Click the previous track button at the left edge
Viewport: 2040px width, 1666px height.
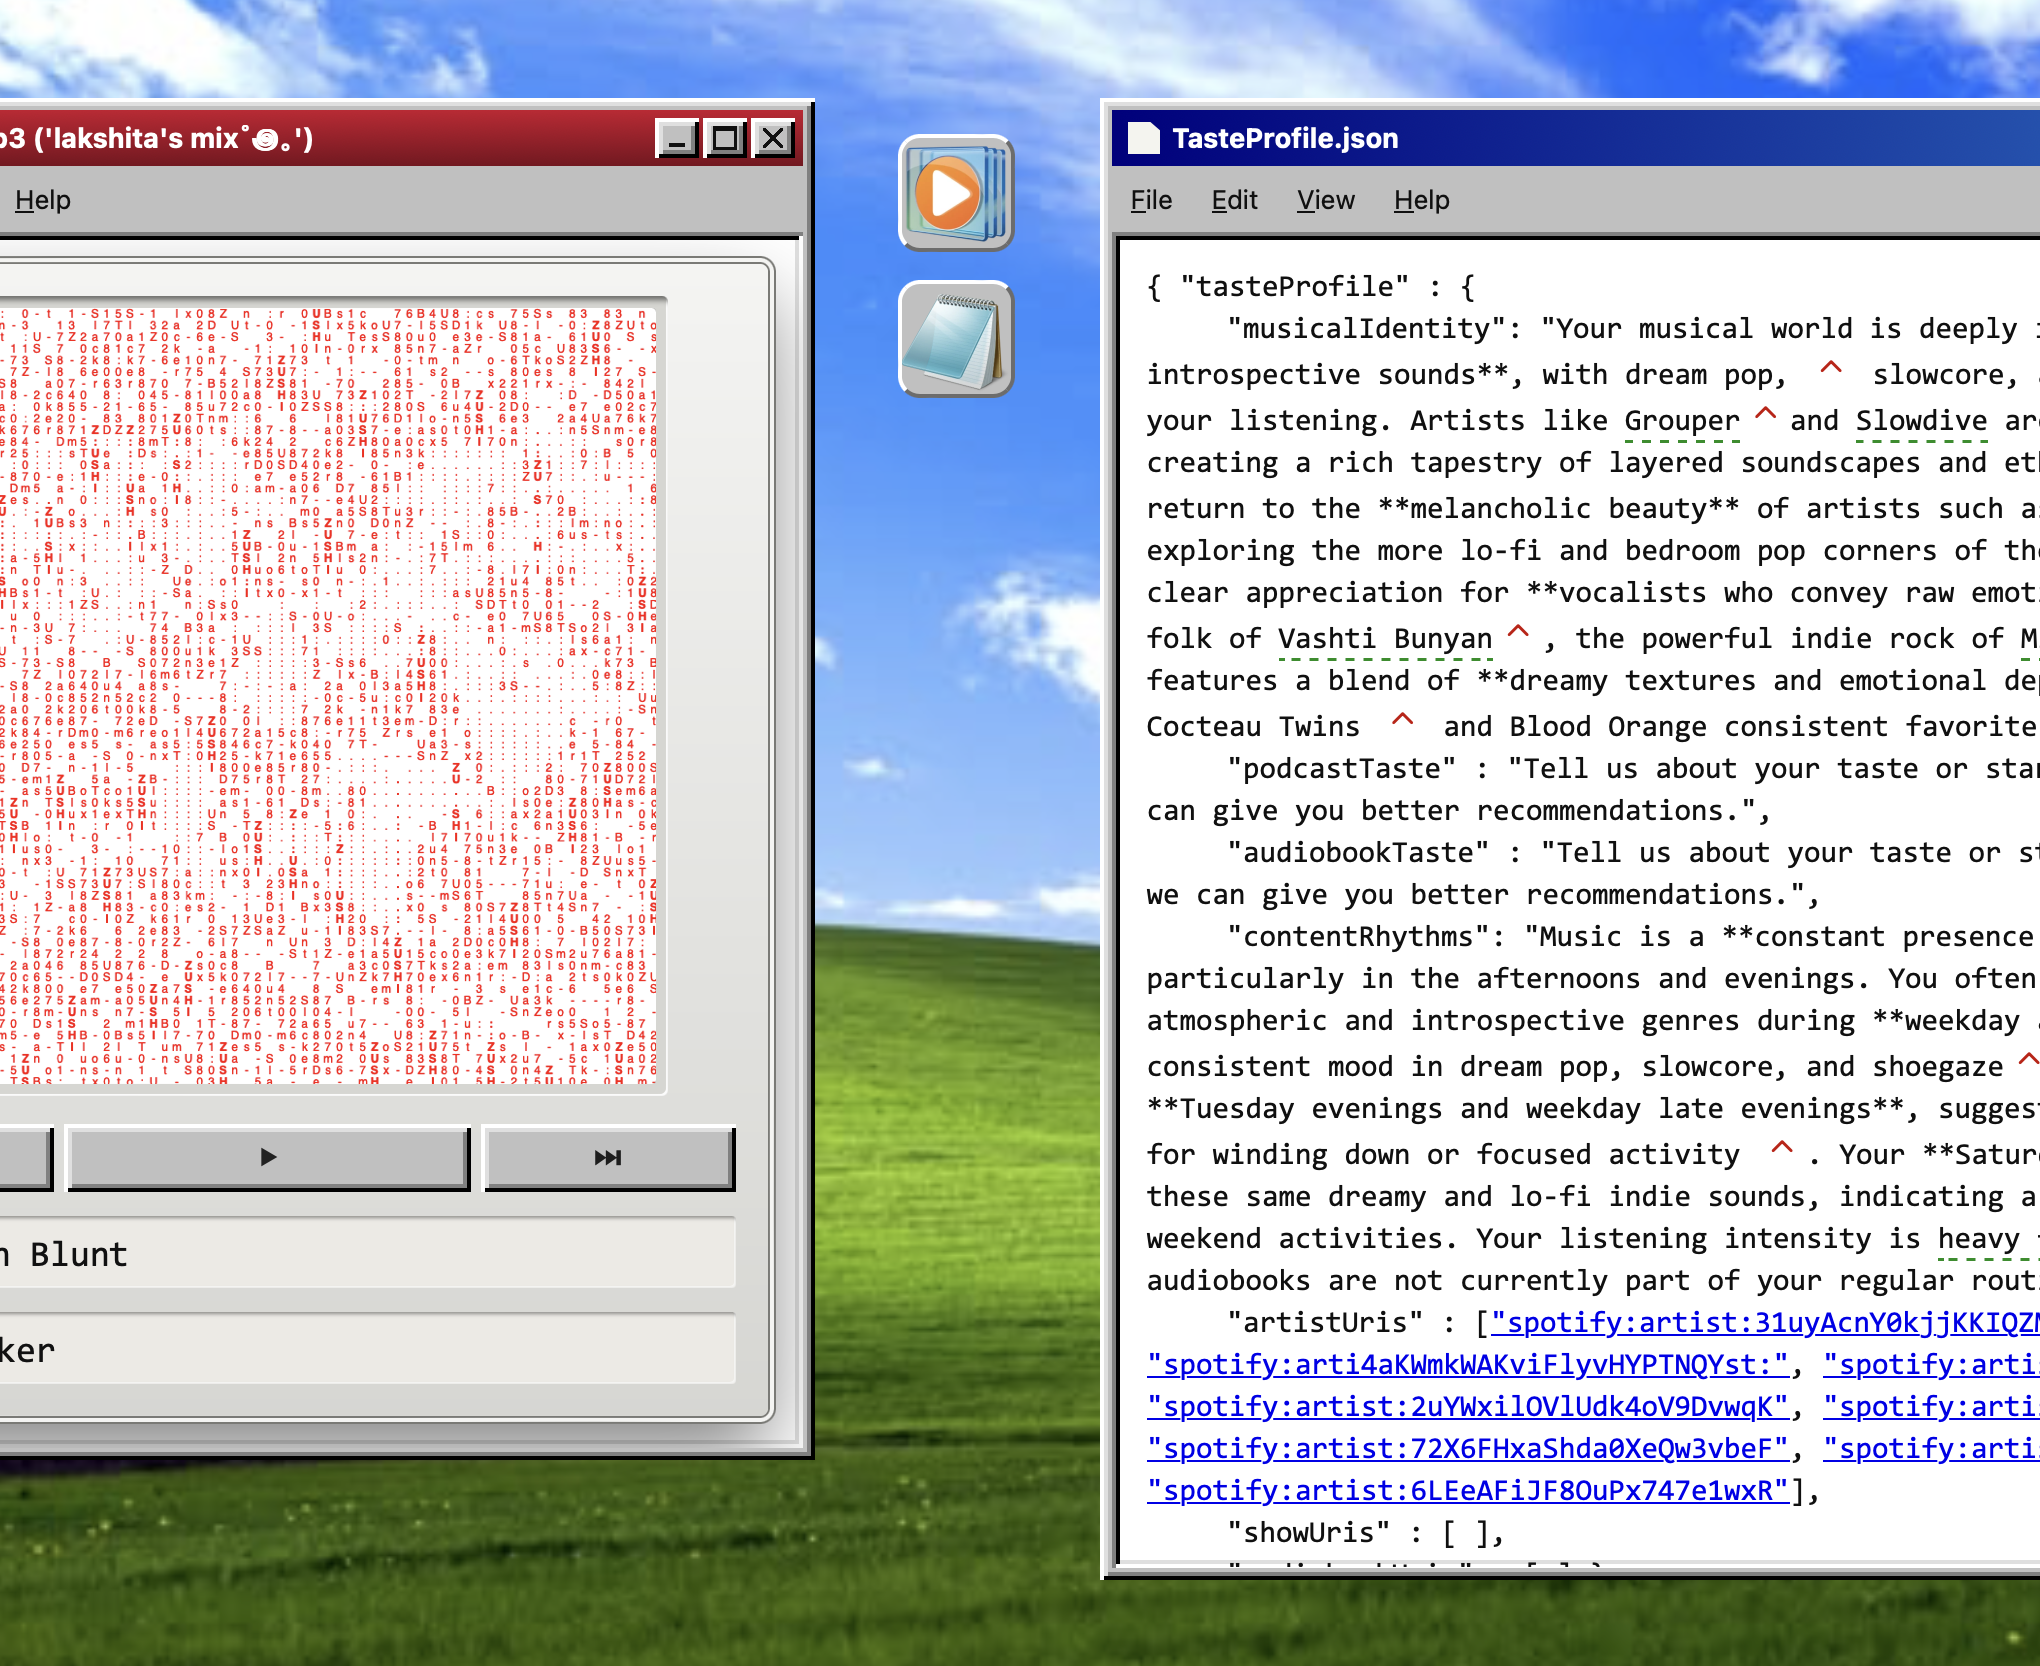(25, 1158)
